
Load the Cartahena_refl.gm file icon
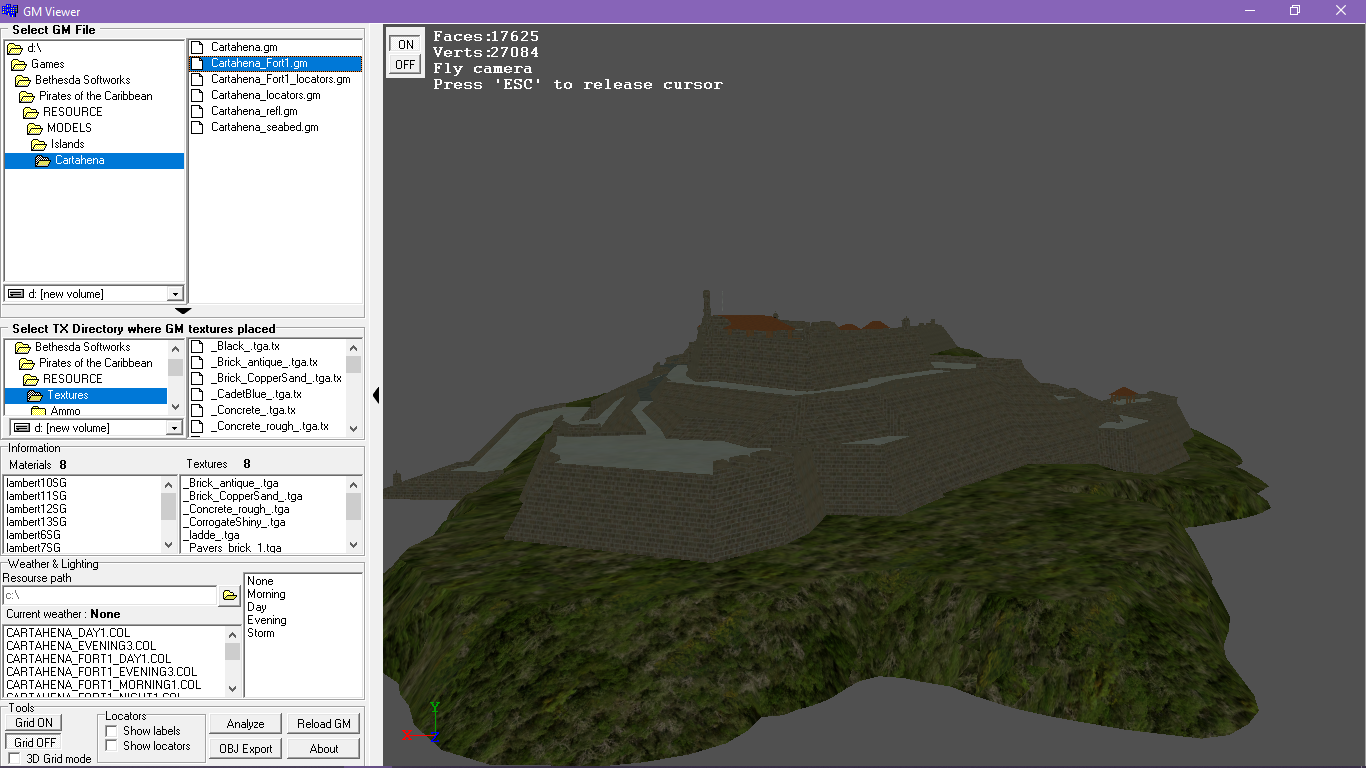tap(197, 111)
